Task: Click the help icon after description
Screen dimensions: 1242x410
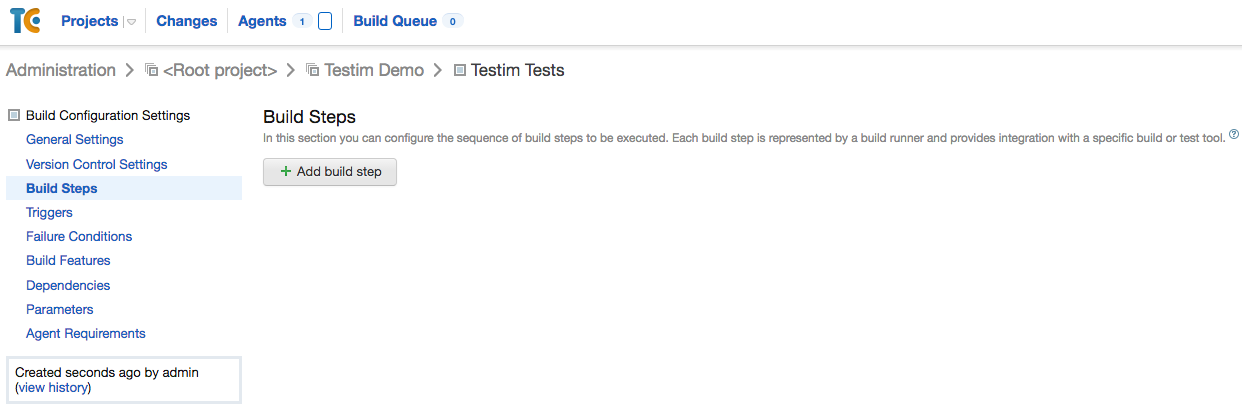Action: point(1234,134)
